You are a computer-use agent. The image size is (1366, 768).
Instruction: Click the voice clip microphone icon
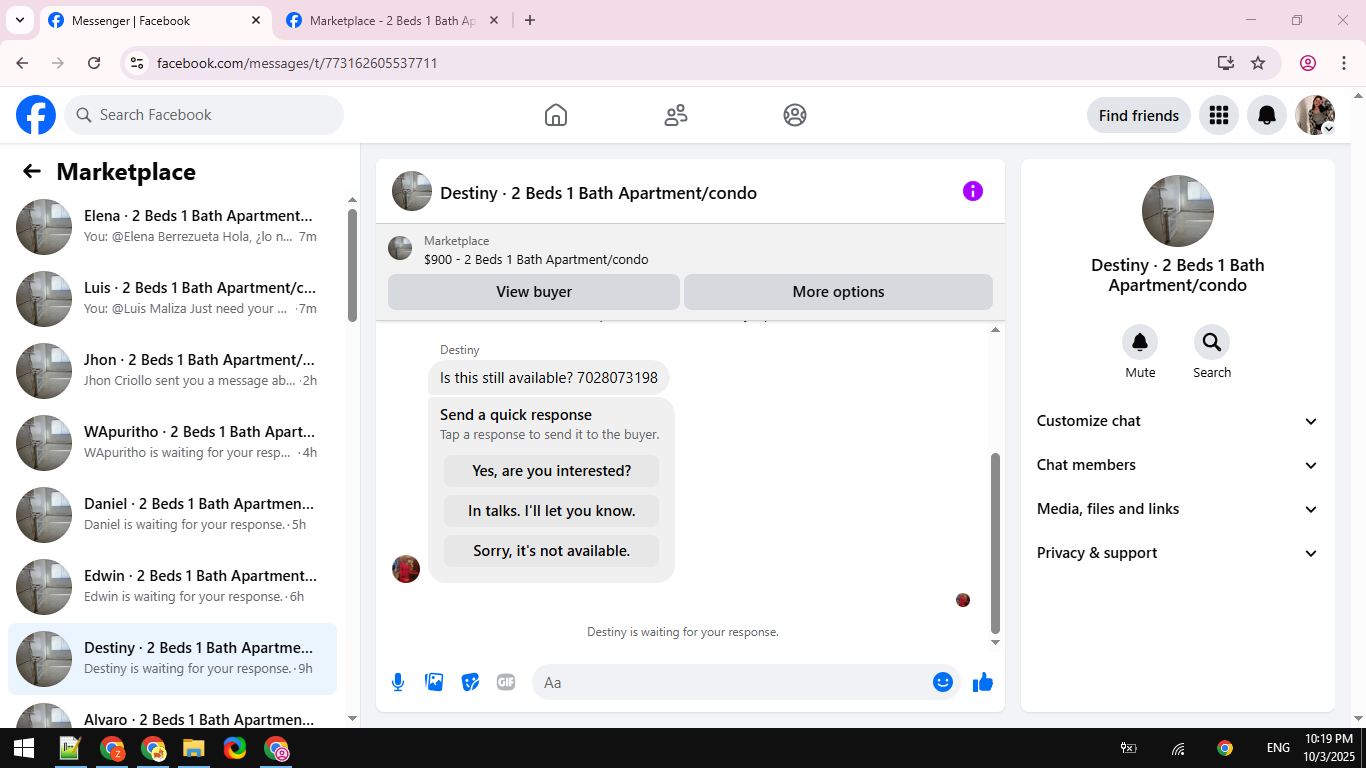tap(398, 682)
